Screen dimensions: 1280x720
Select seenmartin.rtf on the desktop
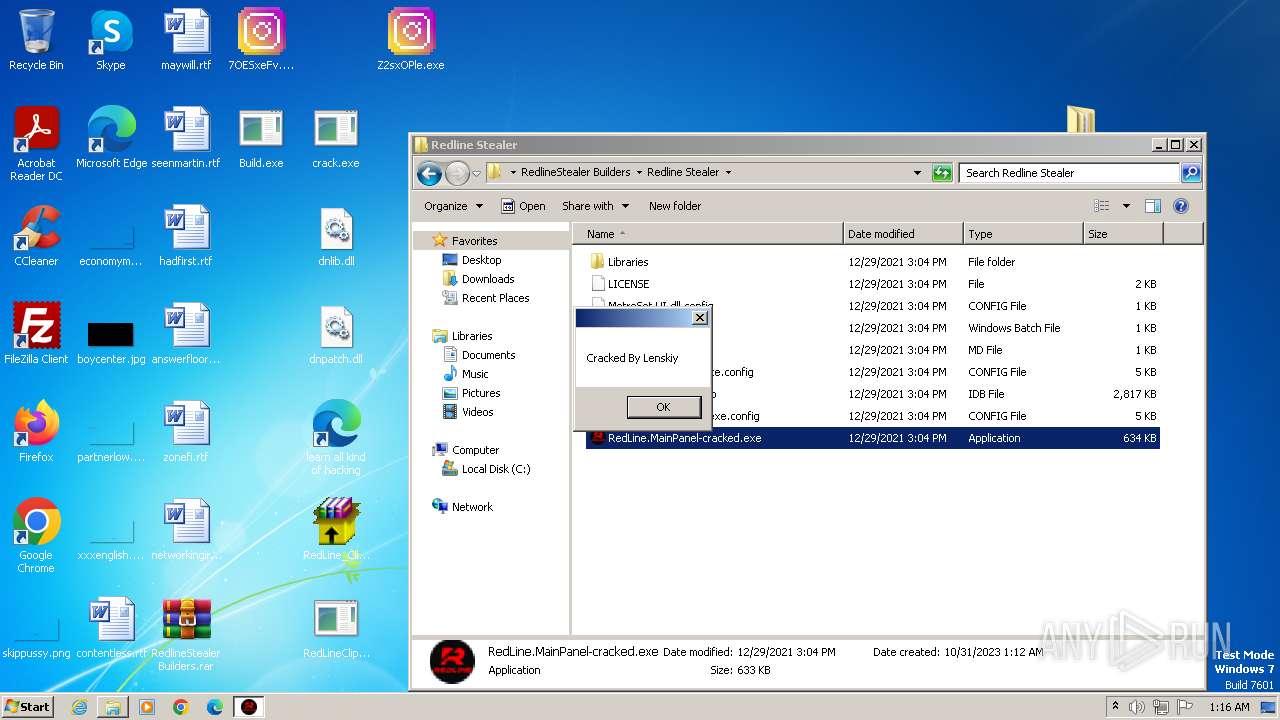[186, 138]
